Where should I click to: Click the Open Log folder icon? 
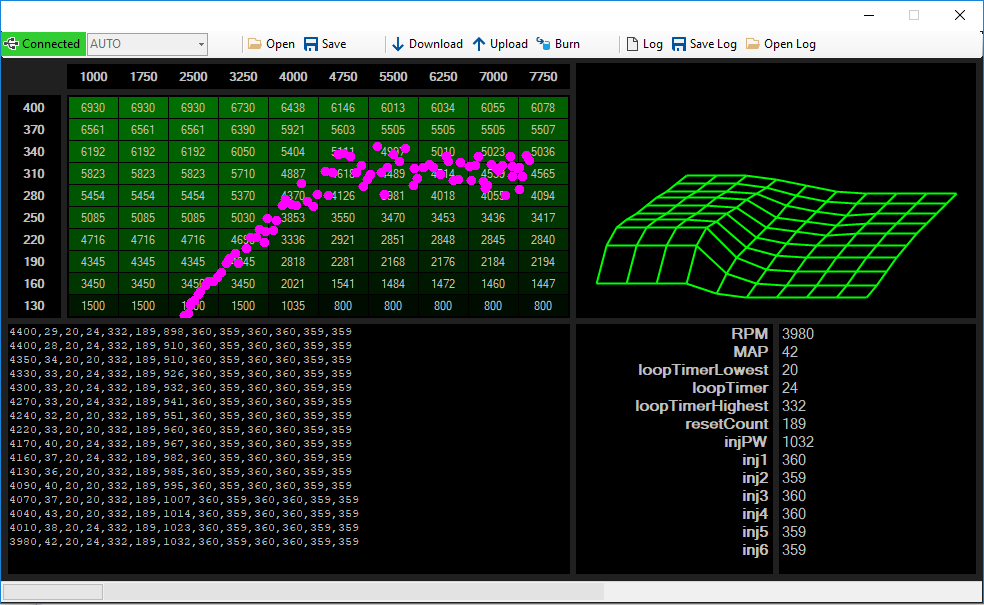click(752, 44)
